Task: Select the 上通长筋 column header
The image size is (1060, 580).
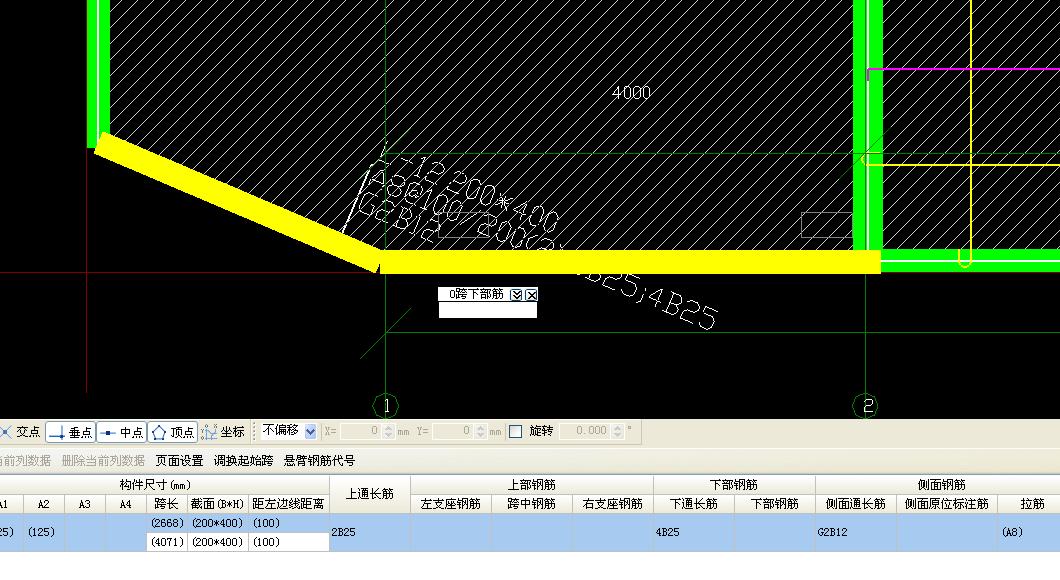Action: tap(370, 494)
